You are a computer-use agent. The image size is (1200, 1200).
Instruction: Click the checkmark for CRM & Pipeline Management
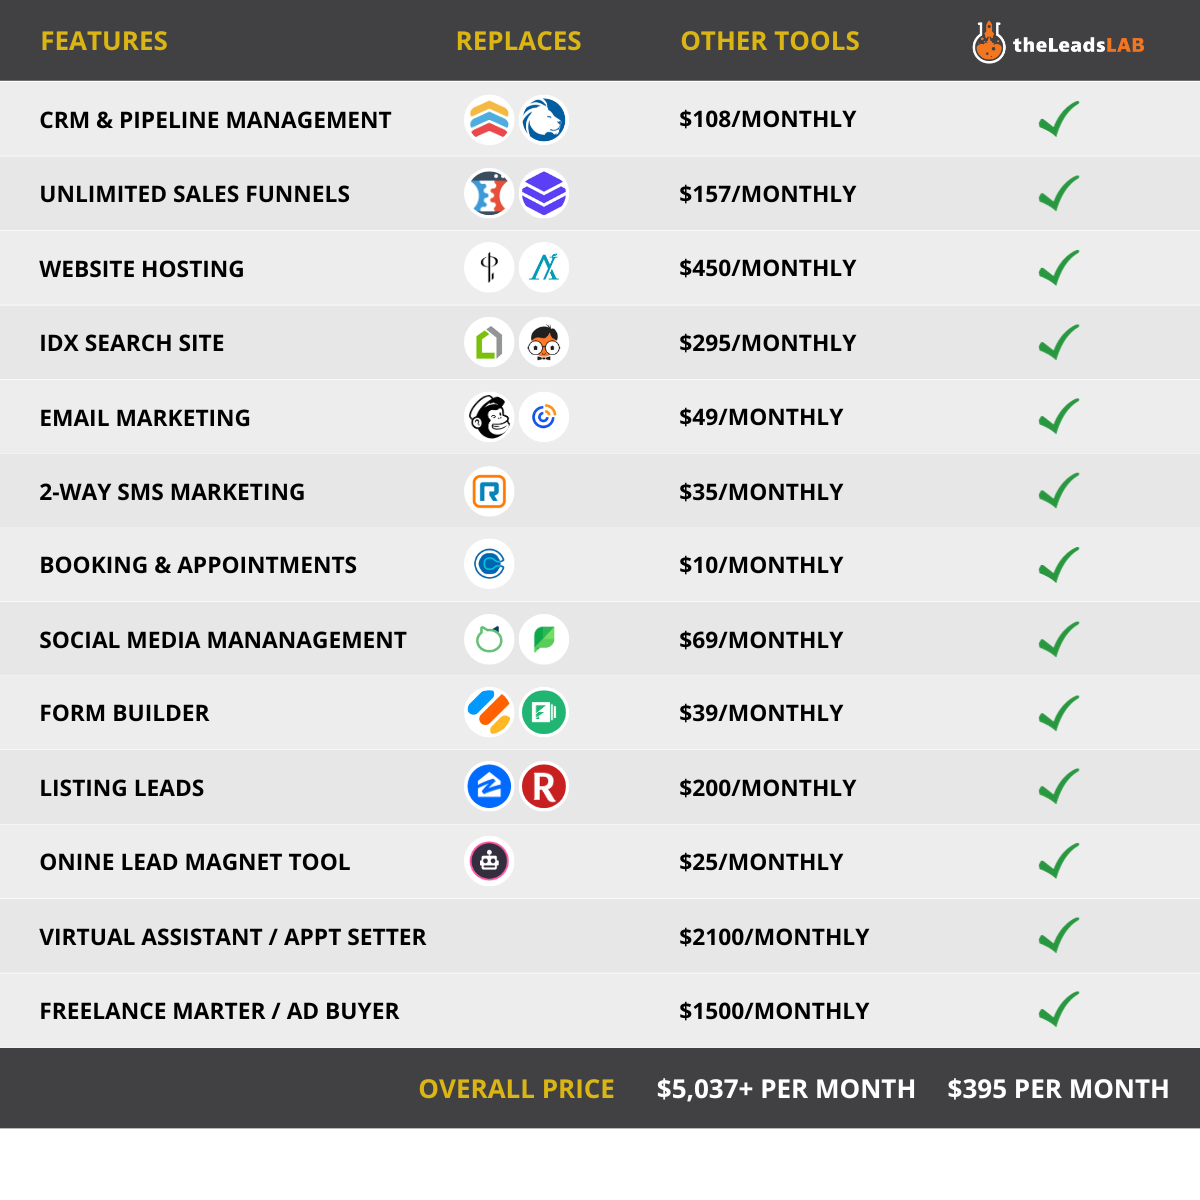click(x=1058, y=119)
